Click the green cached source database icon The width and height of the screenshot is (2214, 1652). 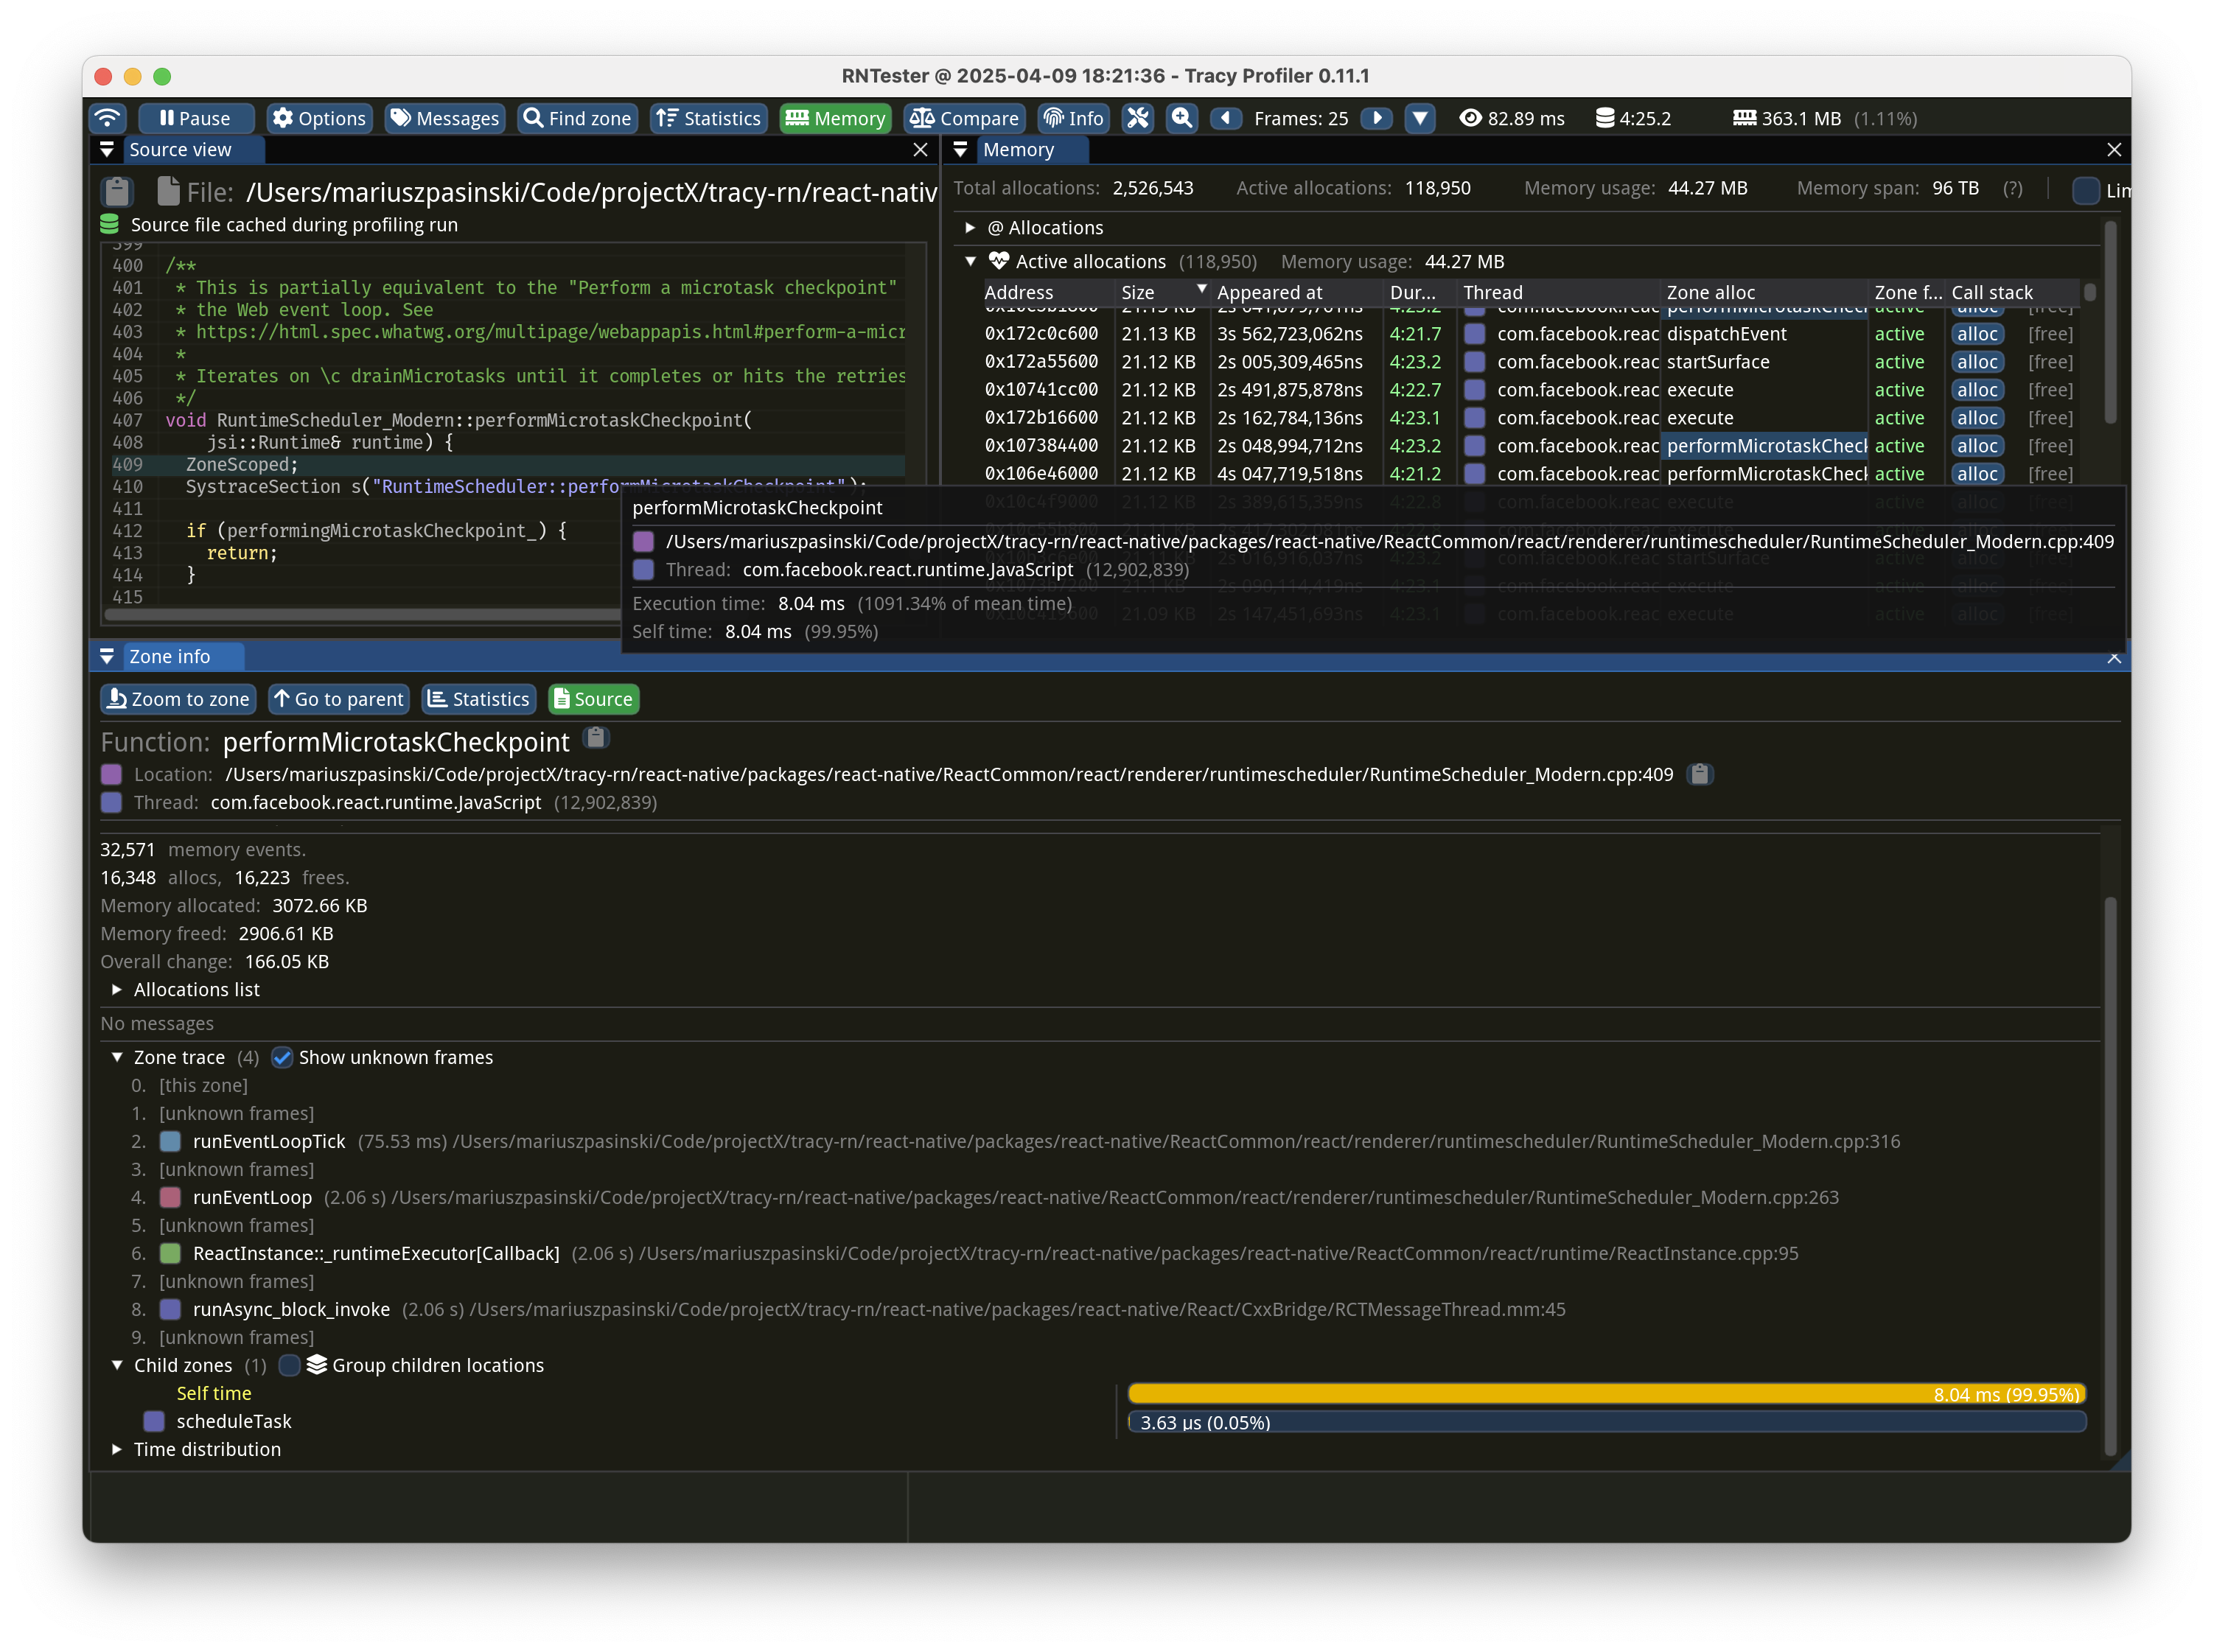tap(110, 225)
